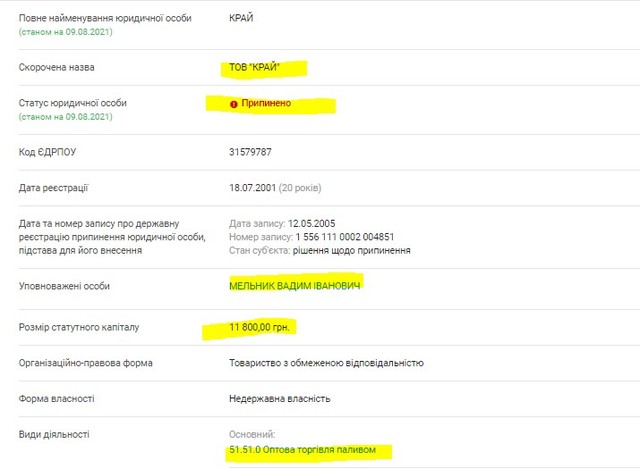The height and width of the screenshot is (469, 640).
Task: Click the red warning icon beside Припинено
Action: point(233,103)
